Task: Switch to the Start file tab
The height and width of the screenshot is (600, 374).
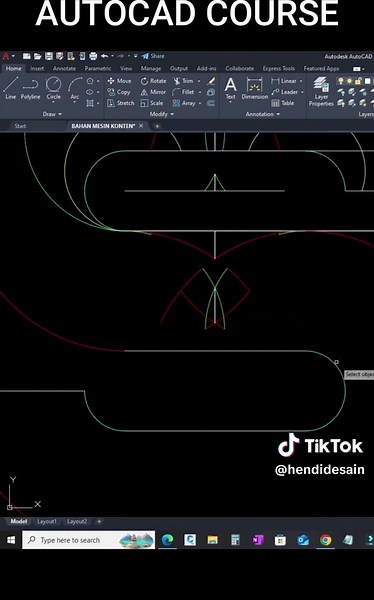Action: (20, 126)
